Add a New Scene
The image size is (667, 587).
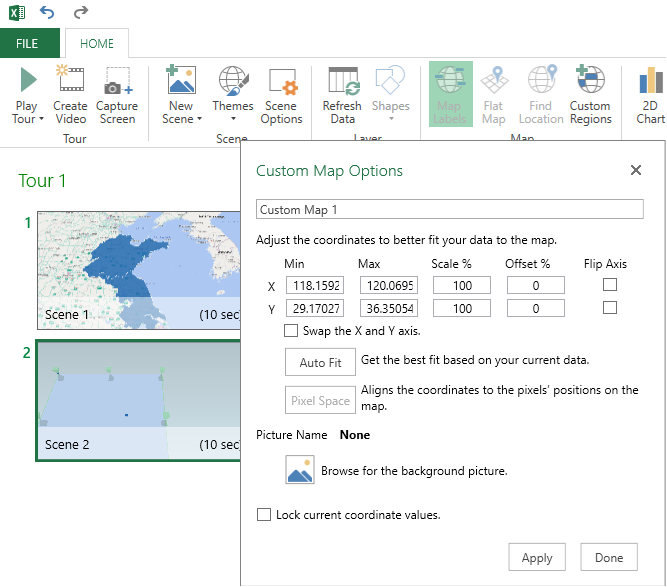[181, 80]
